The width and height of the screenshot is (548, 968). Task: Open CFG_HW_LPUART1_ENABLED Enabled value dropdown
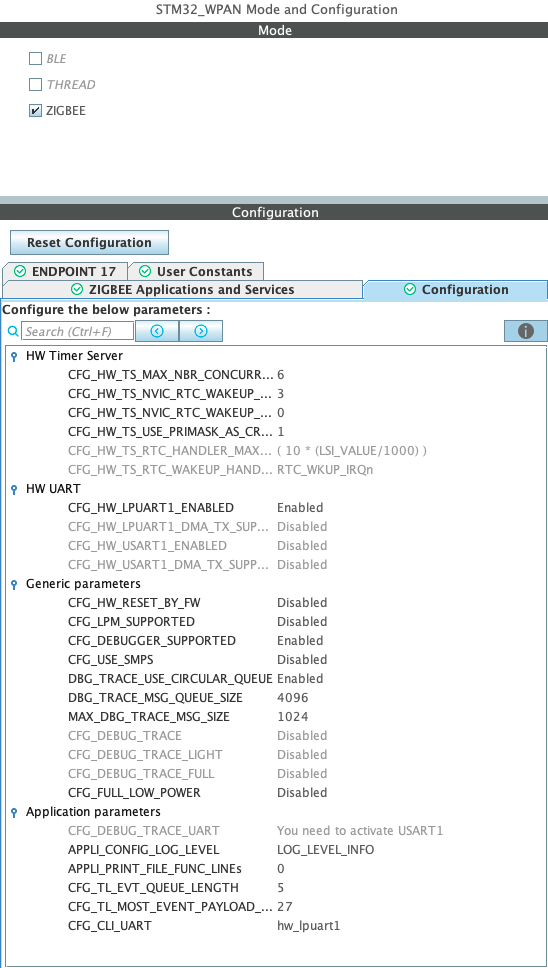(300, 508)
